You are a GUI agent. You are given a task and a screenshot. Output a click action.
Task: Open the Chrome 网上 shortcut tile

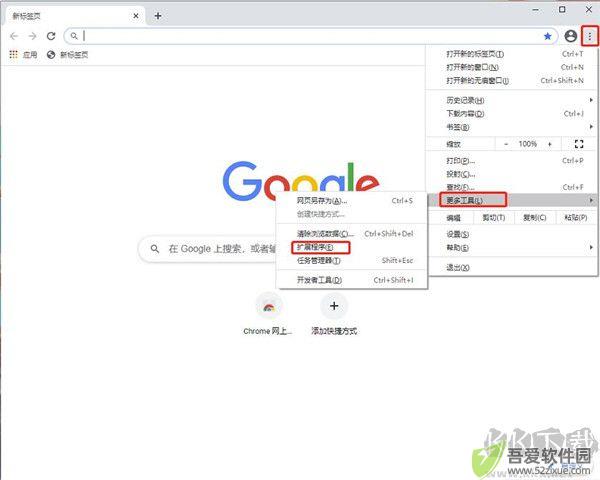pyautogui.click(x=268, y=314)
